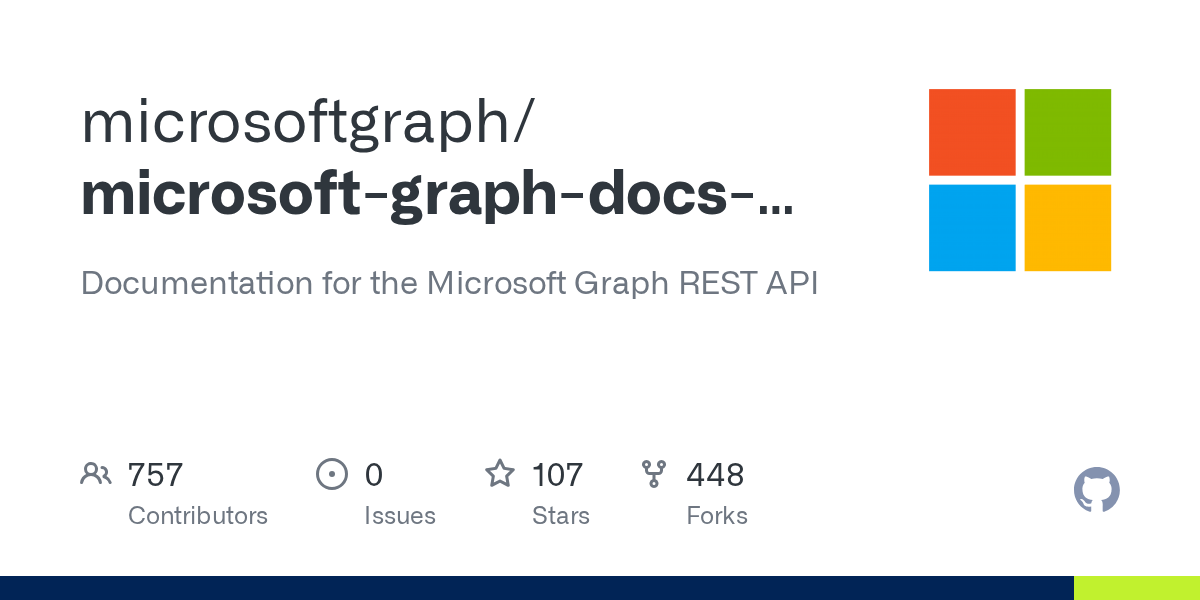Click the Issues circle icon
Image resolution: width=1200 pixels, height=600 pixels.
coord(331,474)
